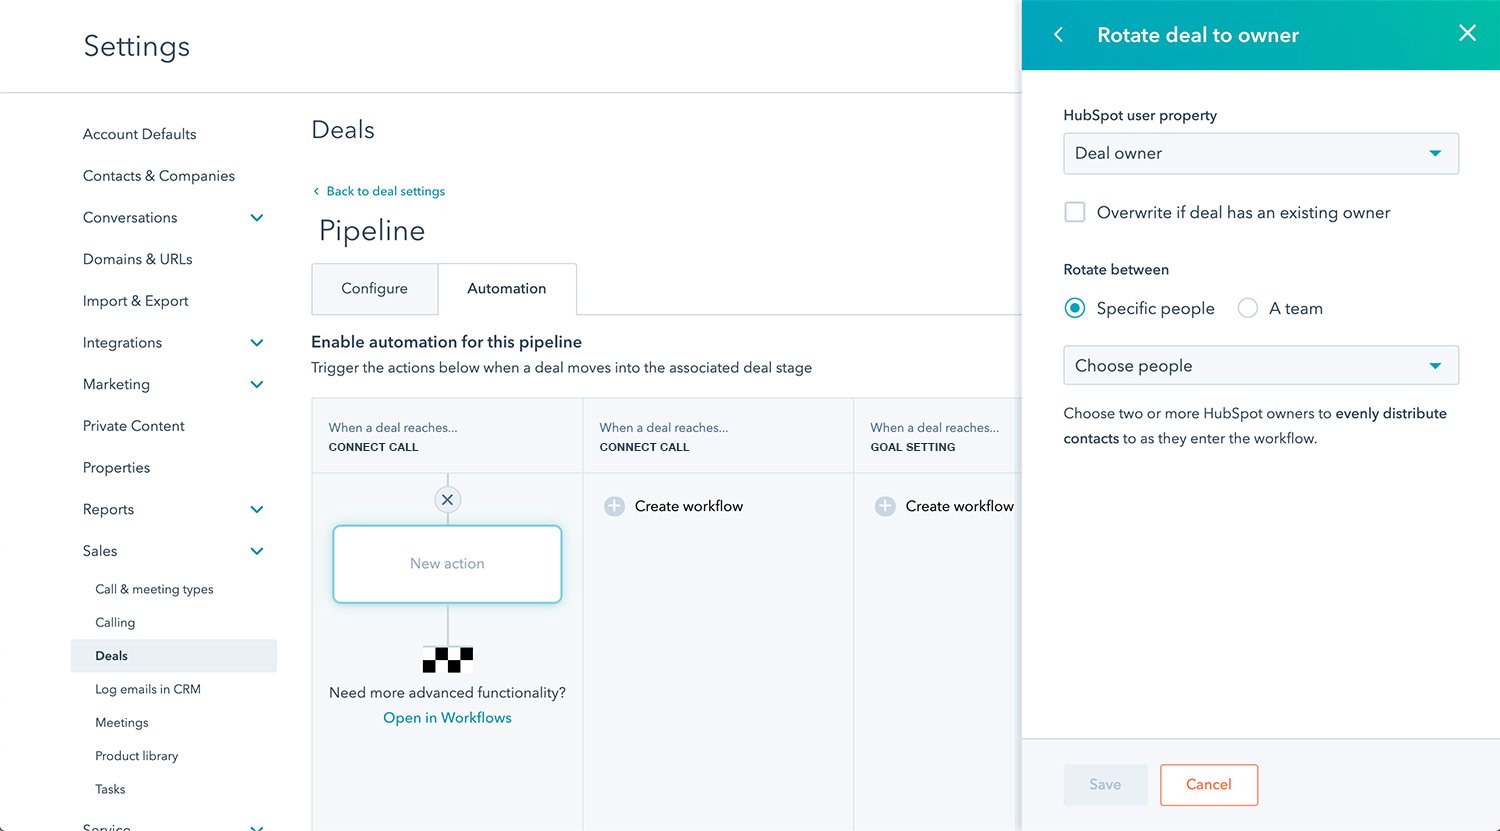
Task: Close the Rotate deal to owner panel
Action: click(x=1467, y=33)
